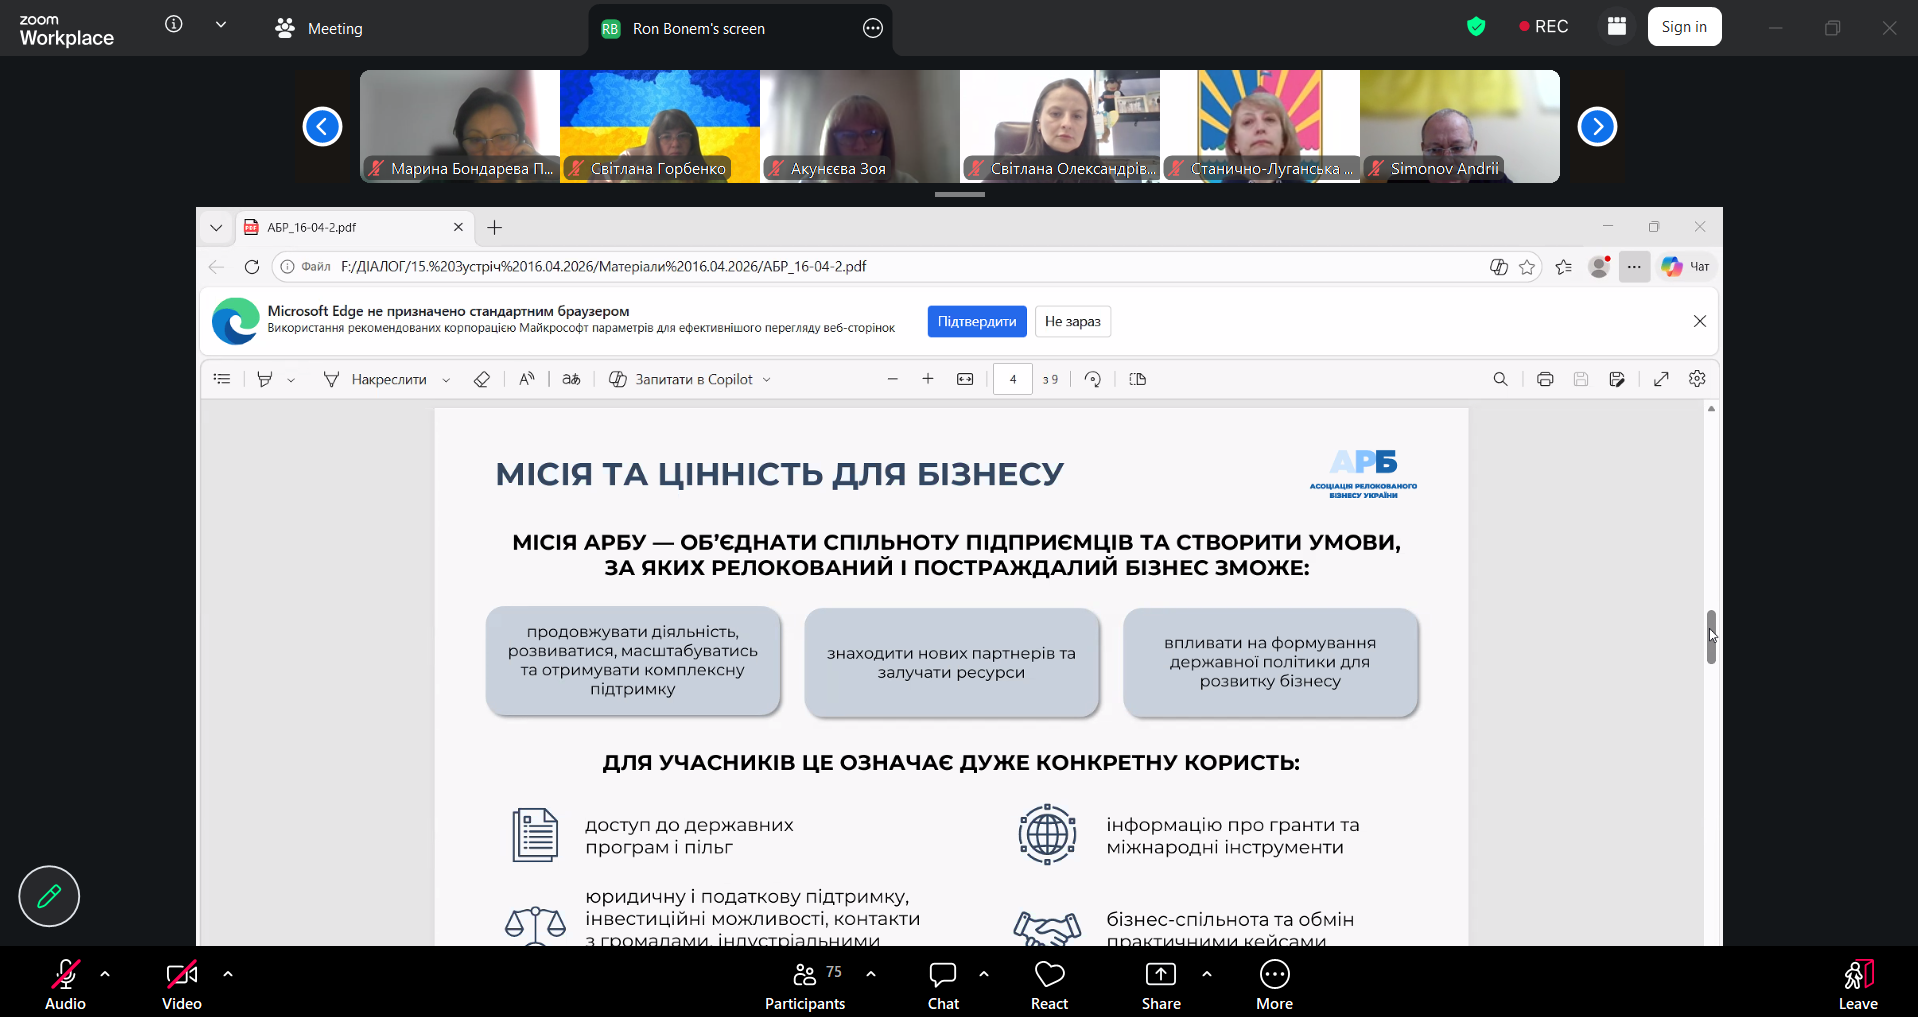Click the Sign in button
The image size is (1918, 1017).
1684,27
